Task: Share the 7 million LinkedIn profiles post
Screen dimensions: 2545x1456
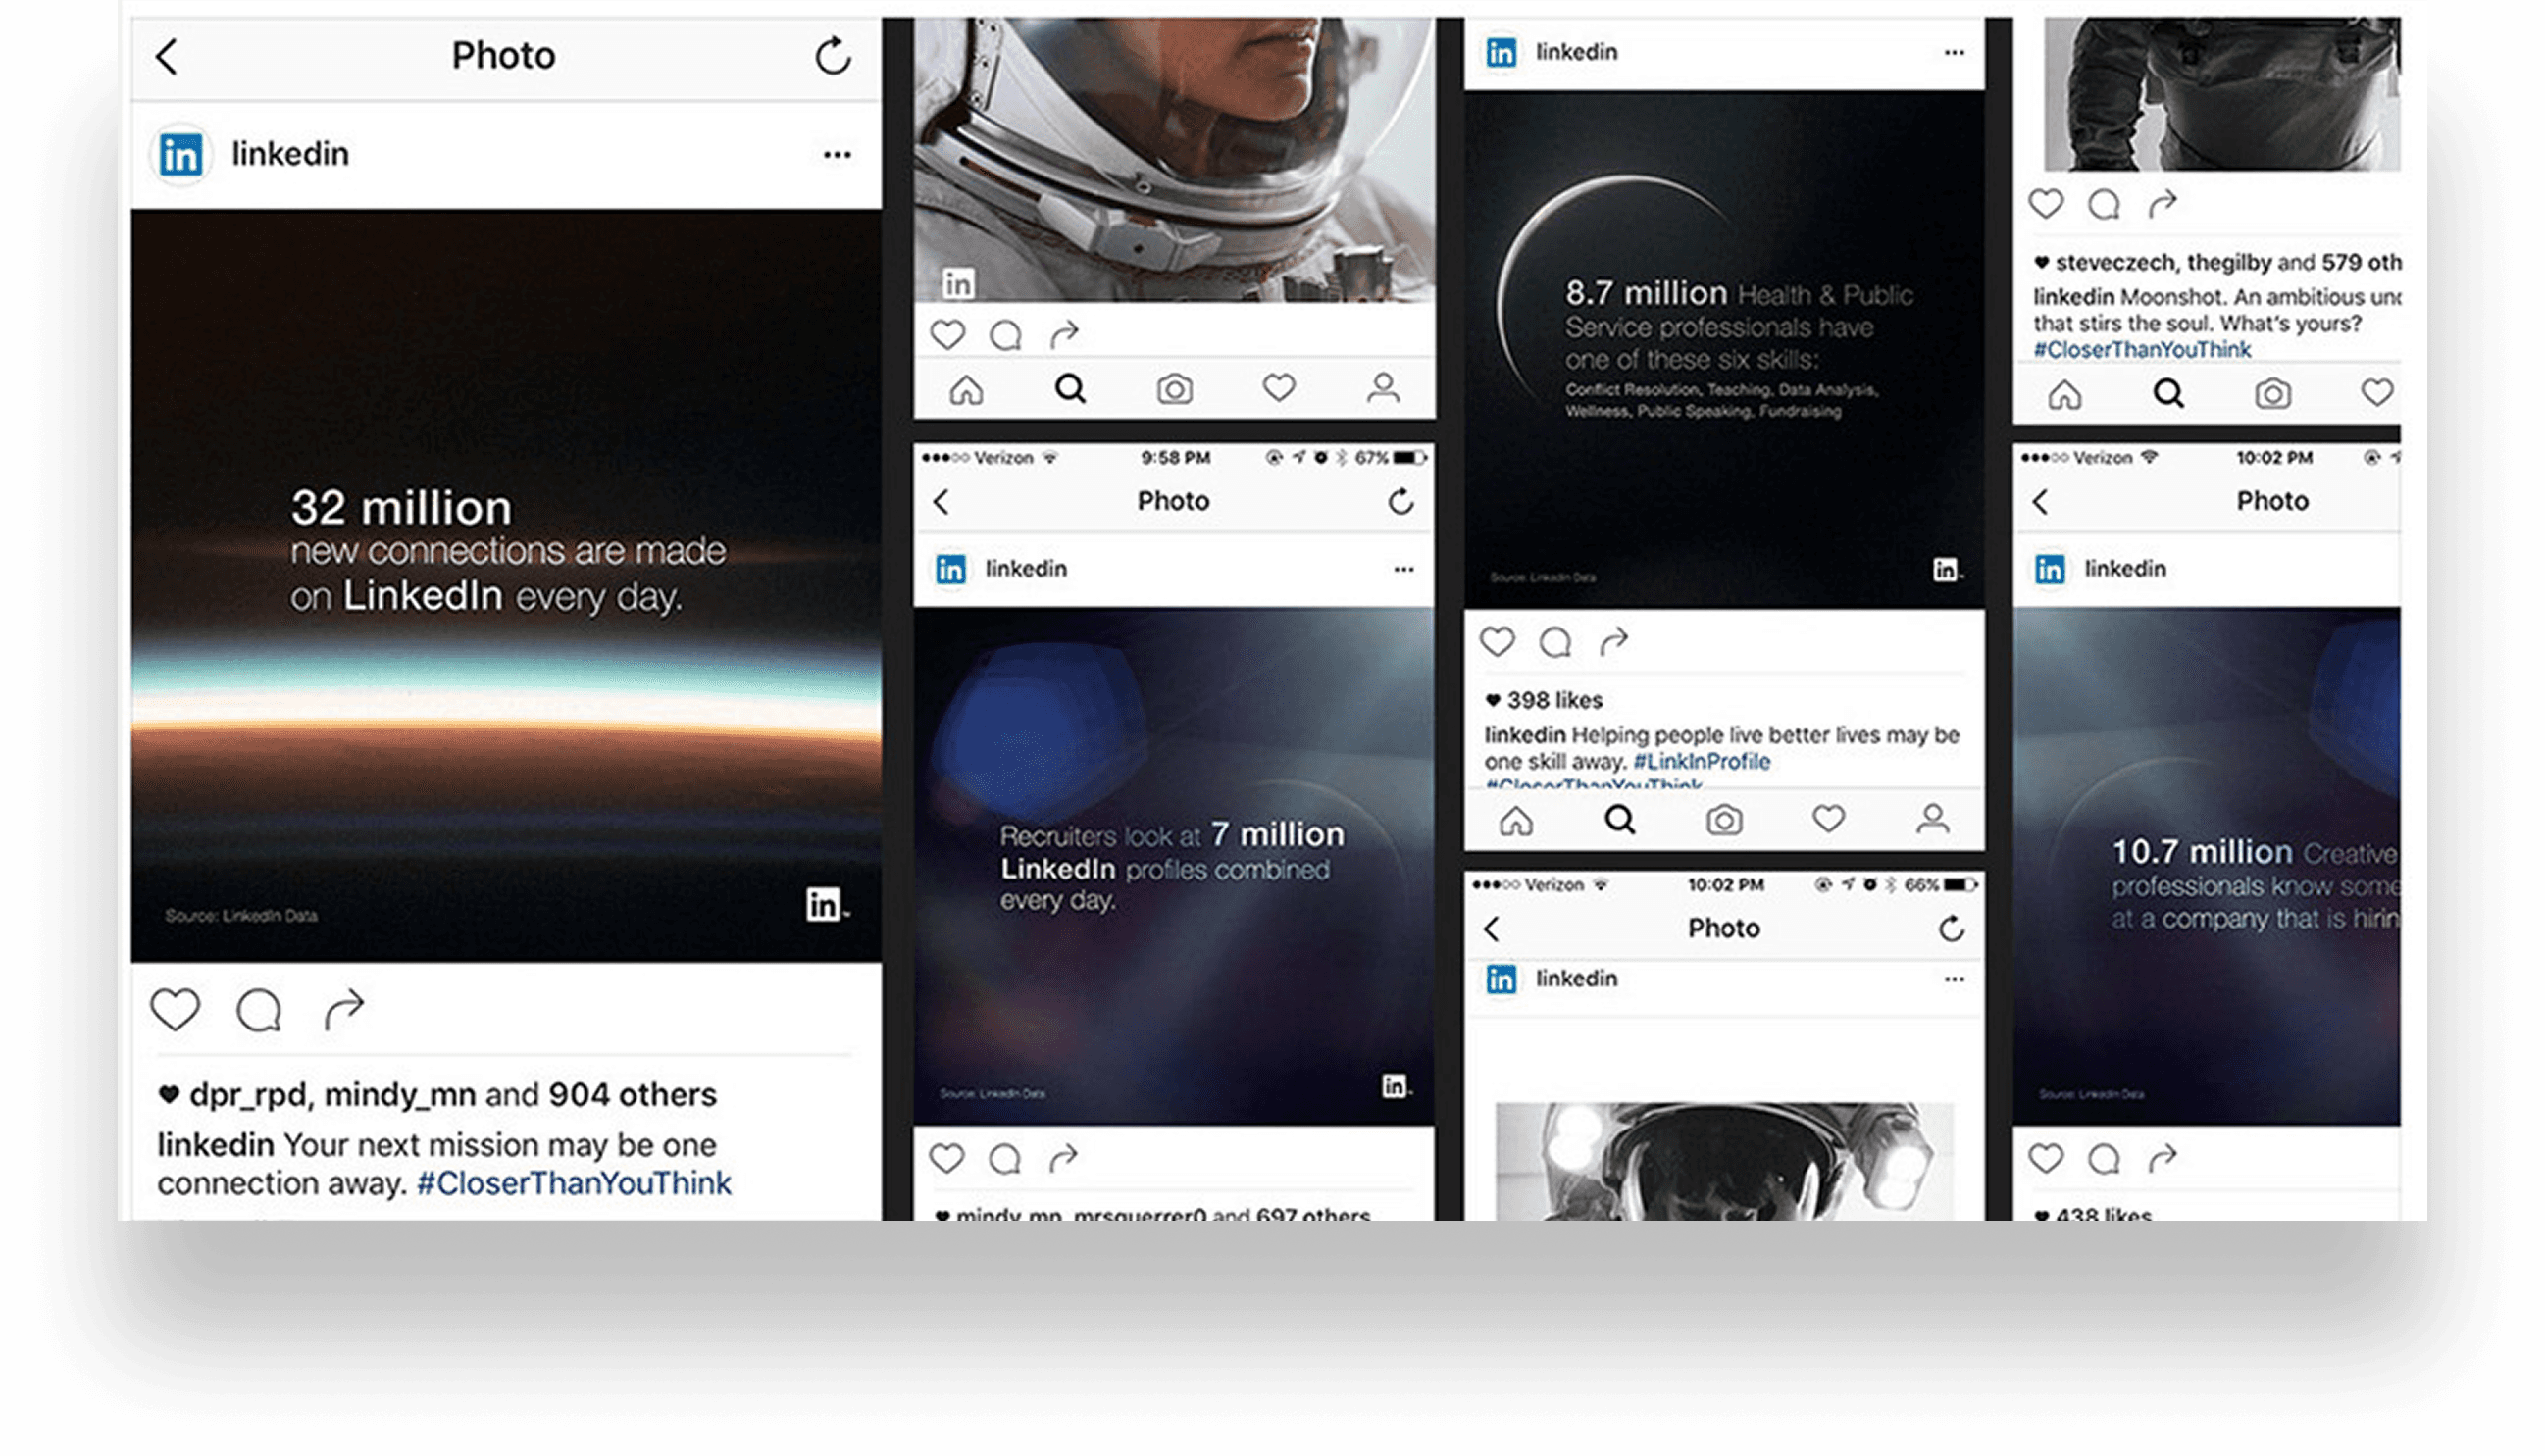Action: coord(1063,1157)
